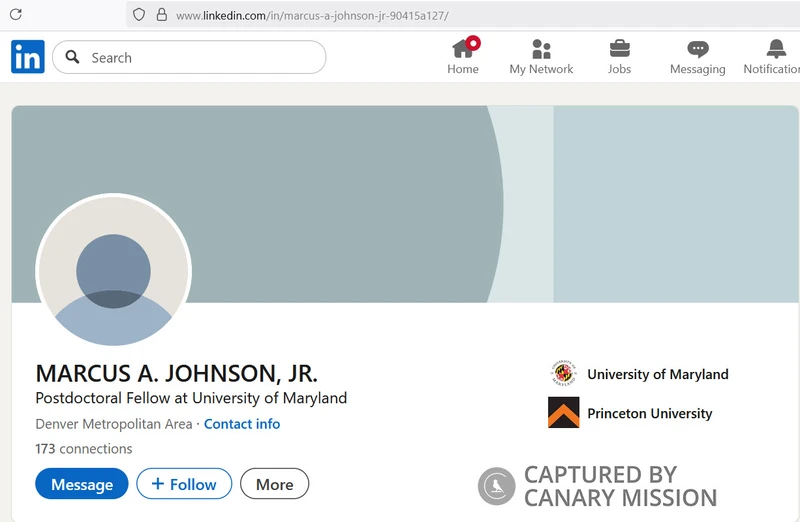Open the My Network tab

(541, 57)
